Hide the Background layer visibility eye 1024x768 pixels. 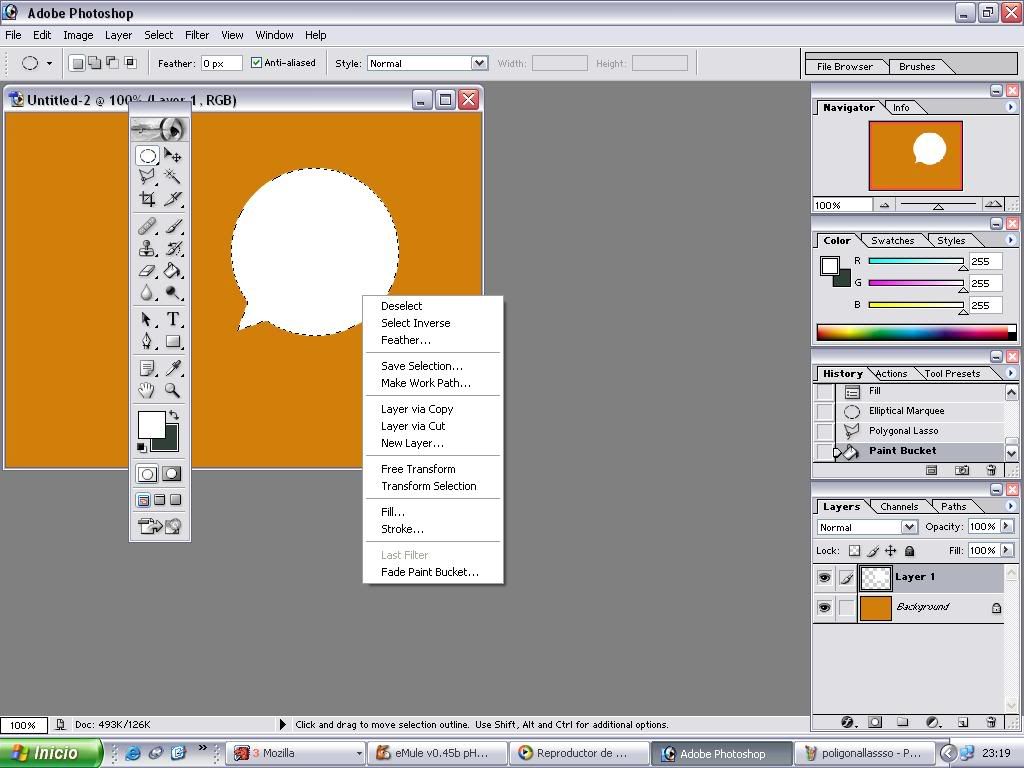(x=824, y=608)
